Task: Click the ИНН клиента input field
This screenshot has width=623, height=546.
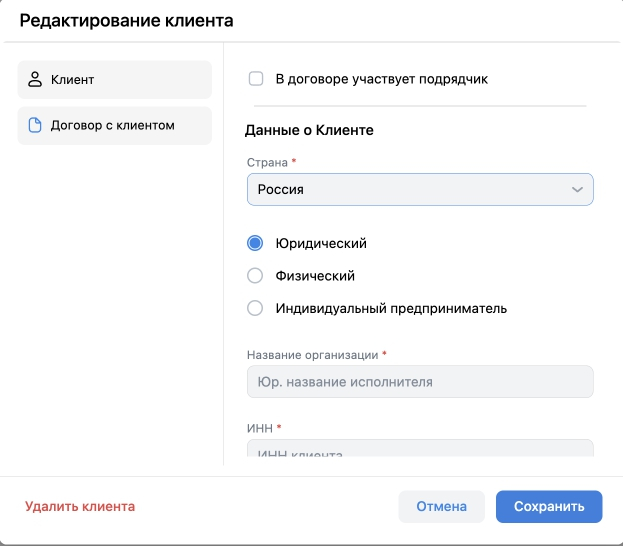Action: (420, 451)
